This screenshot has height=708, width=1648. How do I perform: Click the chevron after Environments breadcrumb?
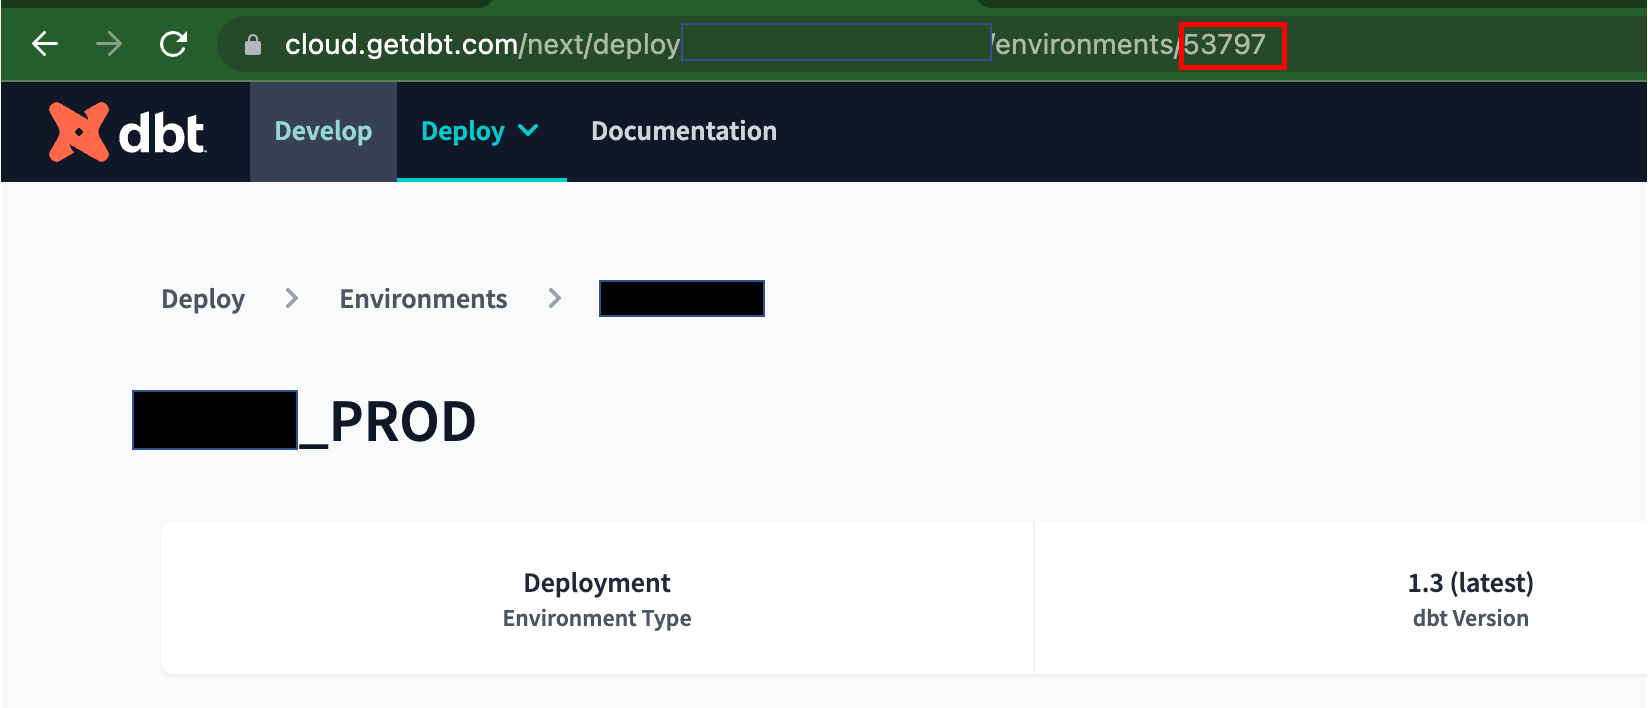click(555, 299)
